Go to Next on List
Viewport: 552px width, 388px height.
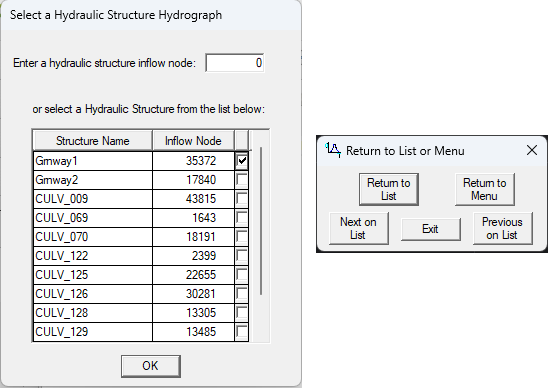click(358, 229)
